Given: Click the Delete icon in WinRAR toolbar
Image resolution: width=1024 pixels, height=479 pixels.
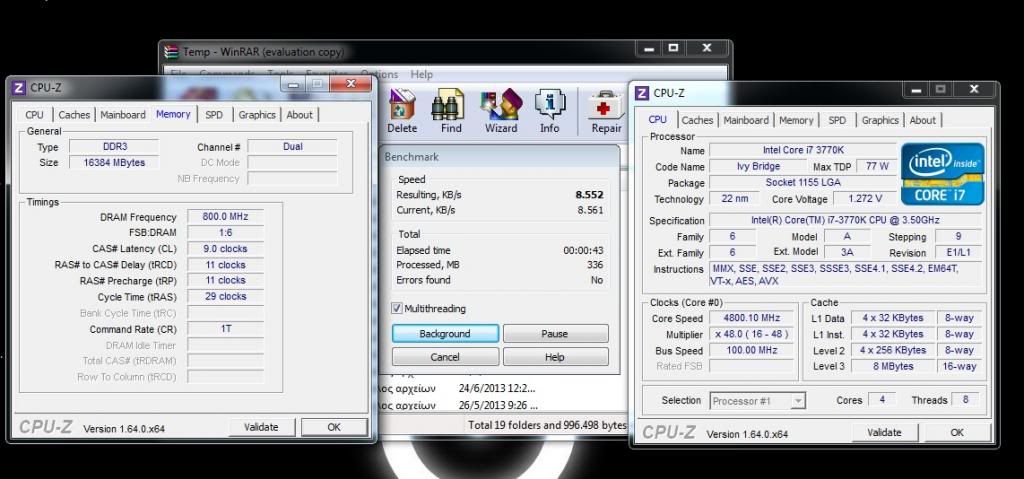Looking at the screenshot, I should pos(402,105).
